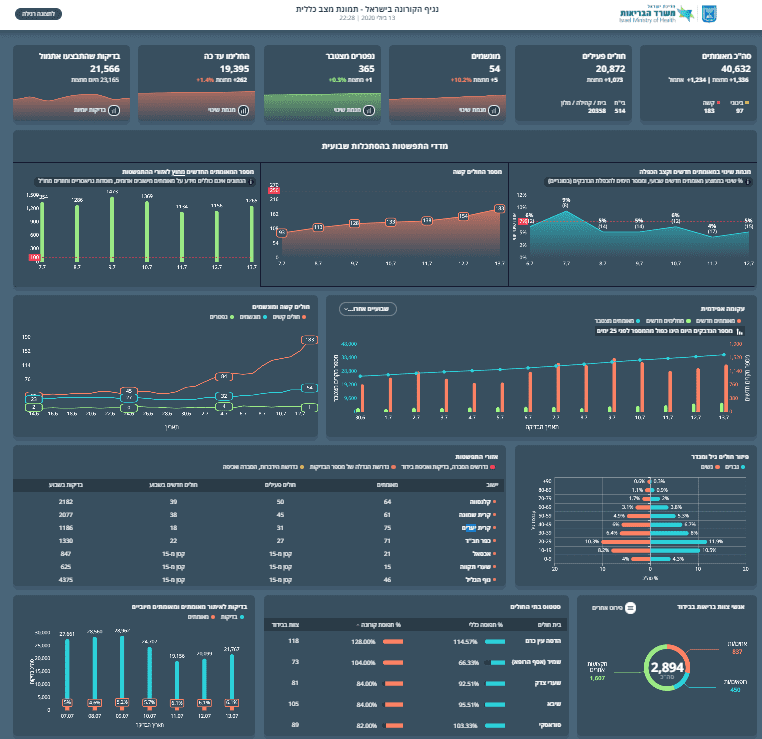762x739 pixels.
Task: Click the 'הדסה עין כרם' hospital row
Action: click(416, 641)
